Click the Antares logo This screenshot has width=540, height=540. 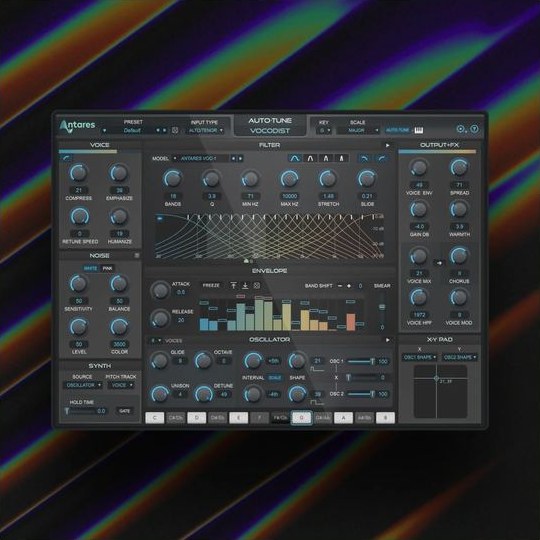point(77,126)
